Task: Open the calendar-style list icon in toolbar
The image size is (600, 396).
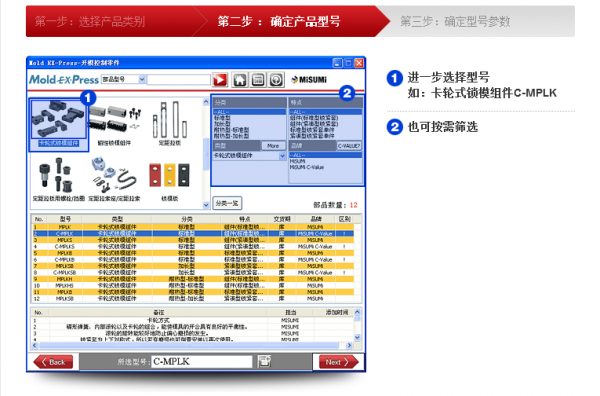Action: click(x=258, y=80)
